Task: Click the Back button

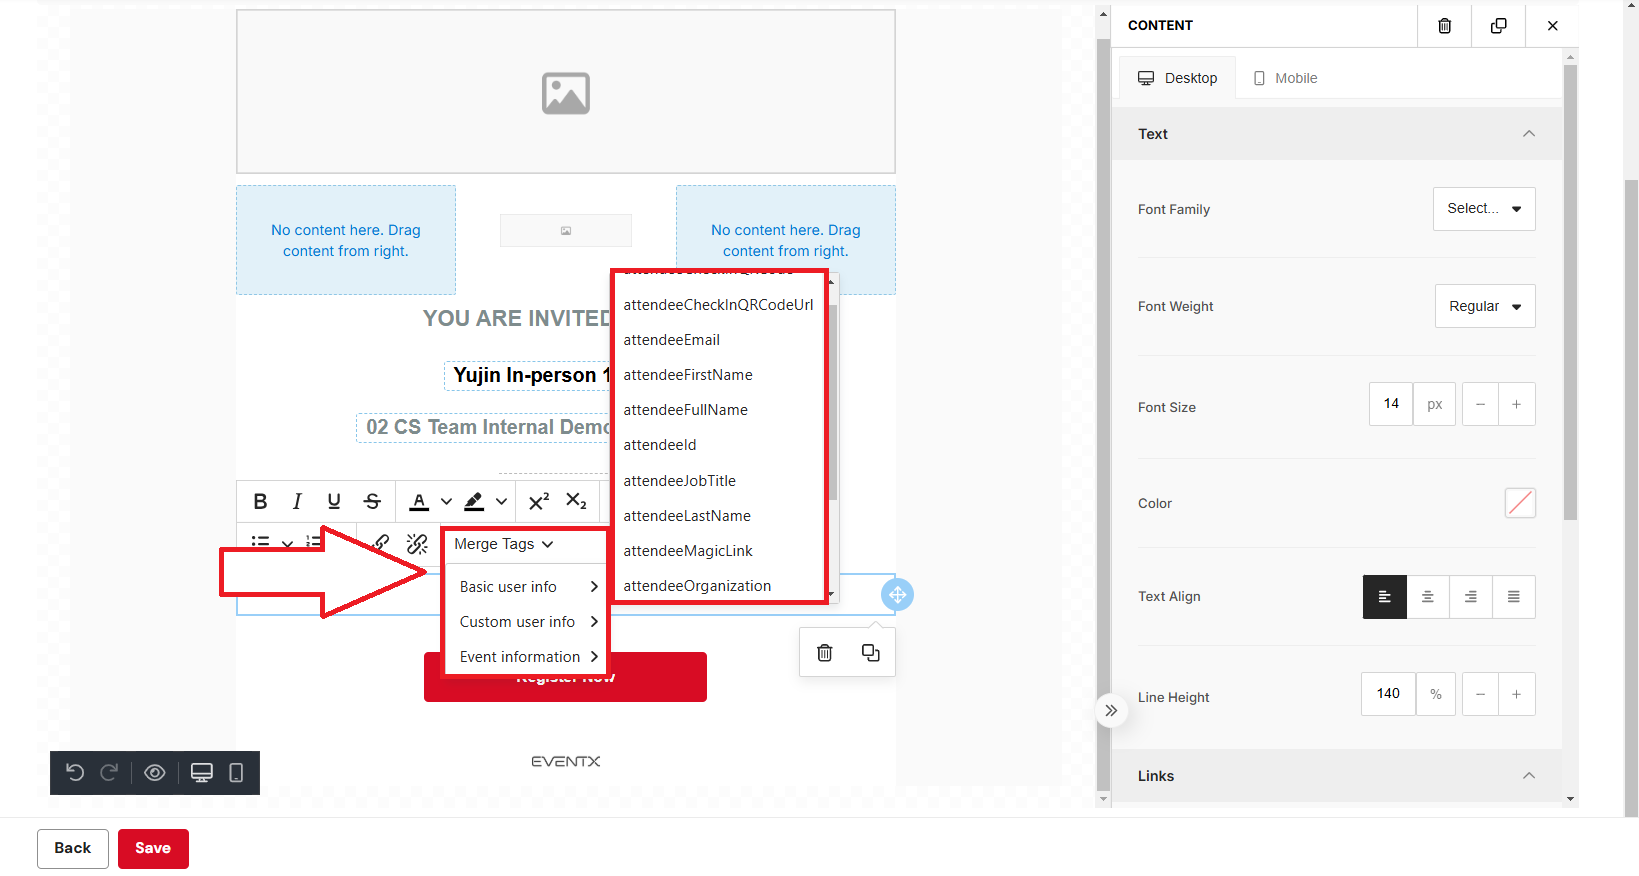Action: (73, 848)
